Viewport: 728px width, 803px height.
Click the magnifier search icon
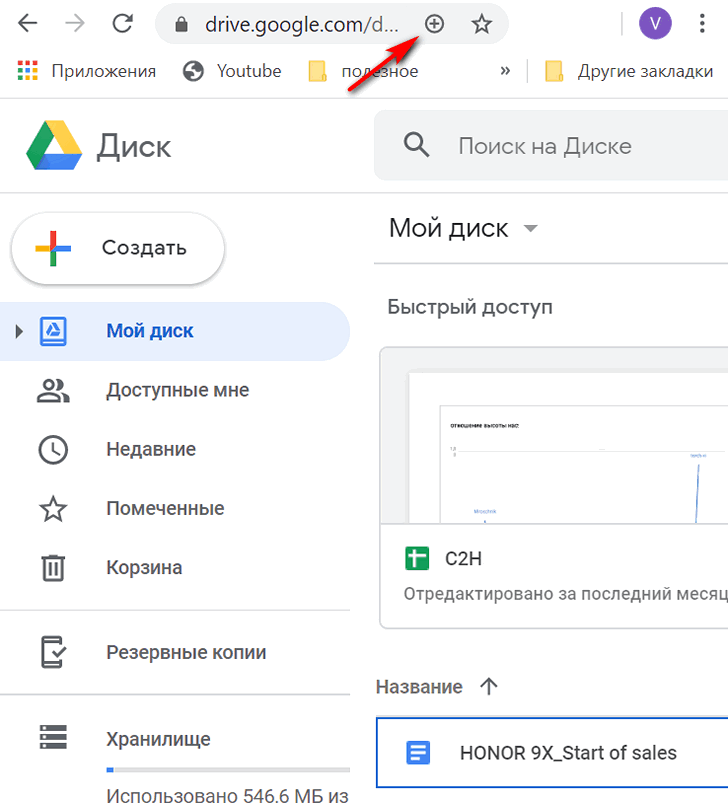(x=416, y=145)
